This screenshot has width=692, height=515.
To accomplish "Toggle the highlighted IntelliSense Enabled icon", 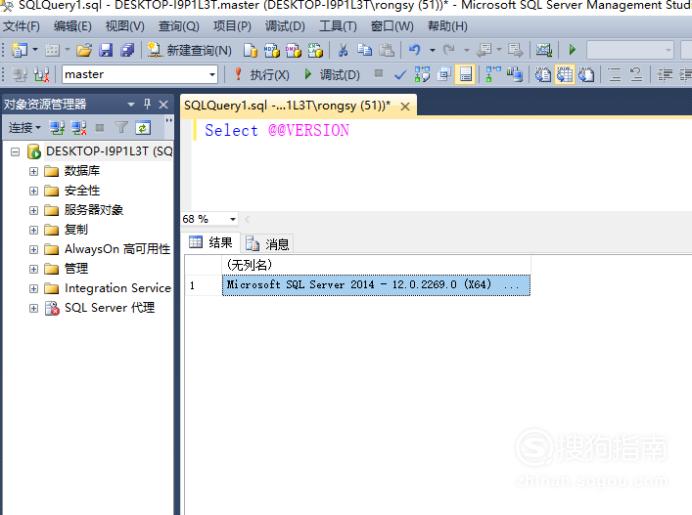I will 466,75.
